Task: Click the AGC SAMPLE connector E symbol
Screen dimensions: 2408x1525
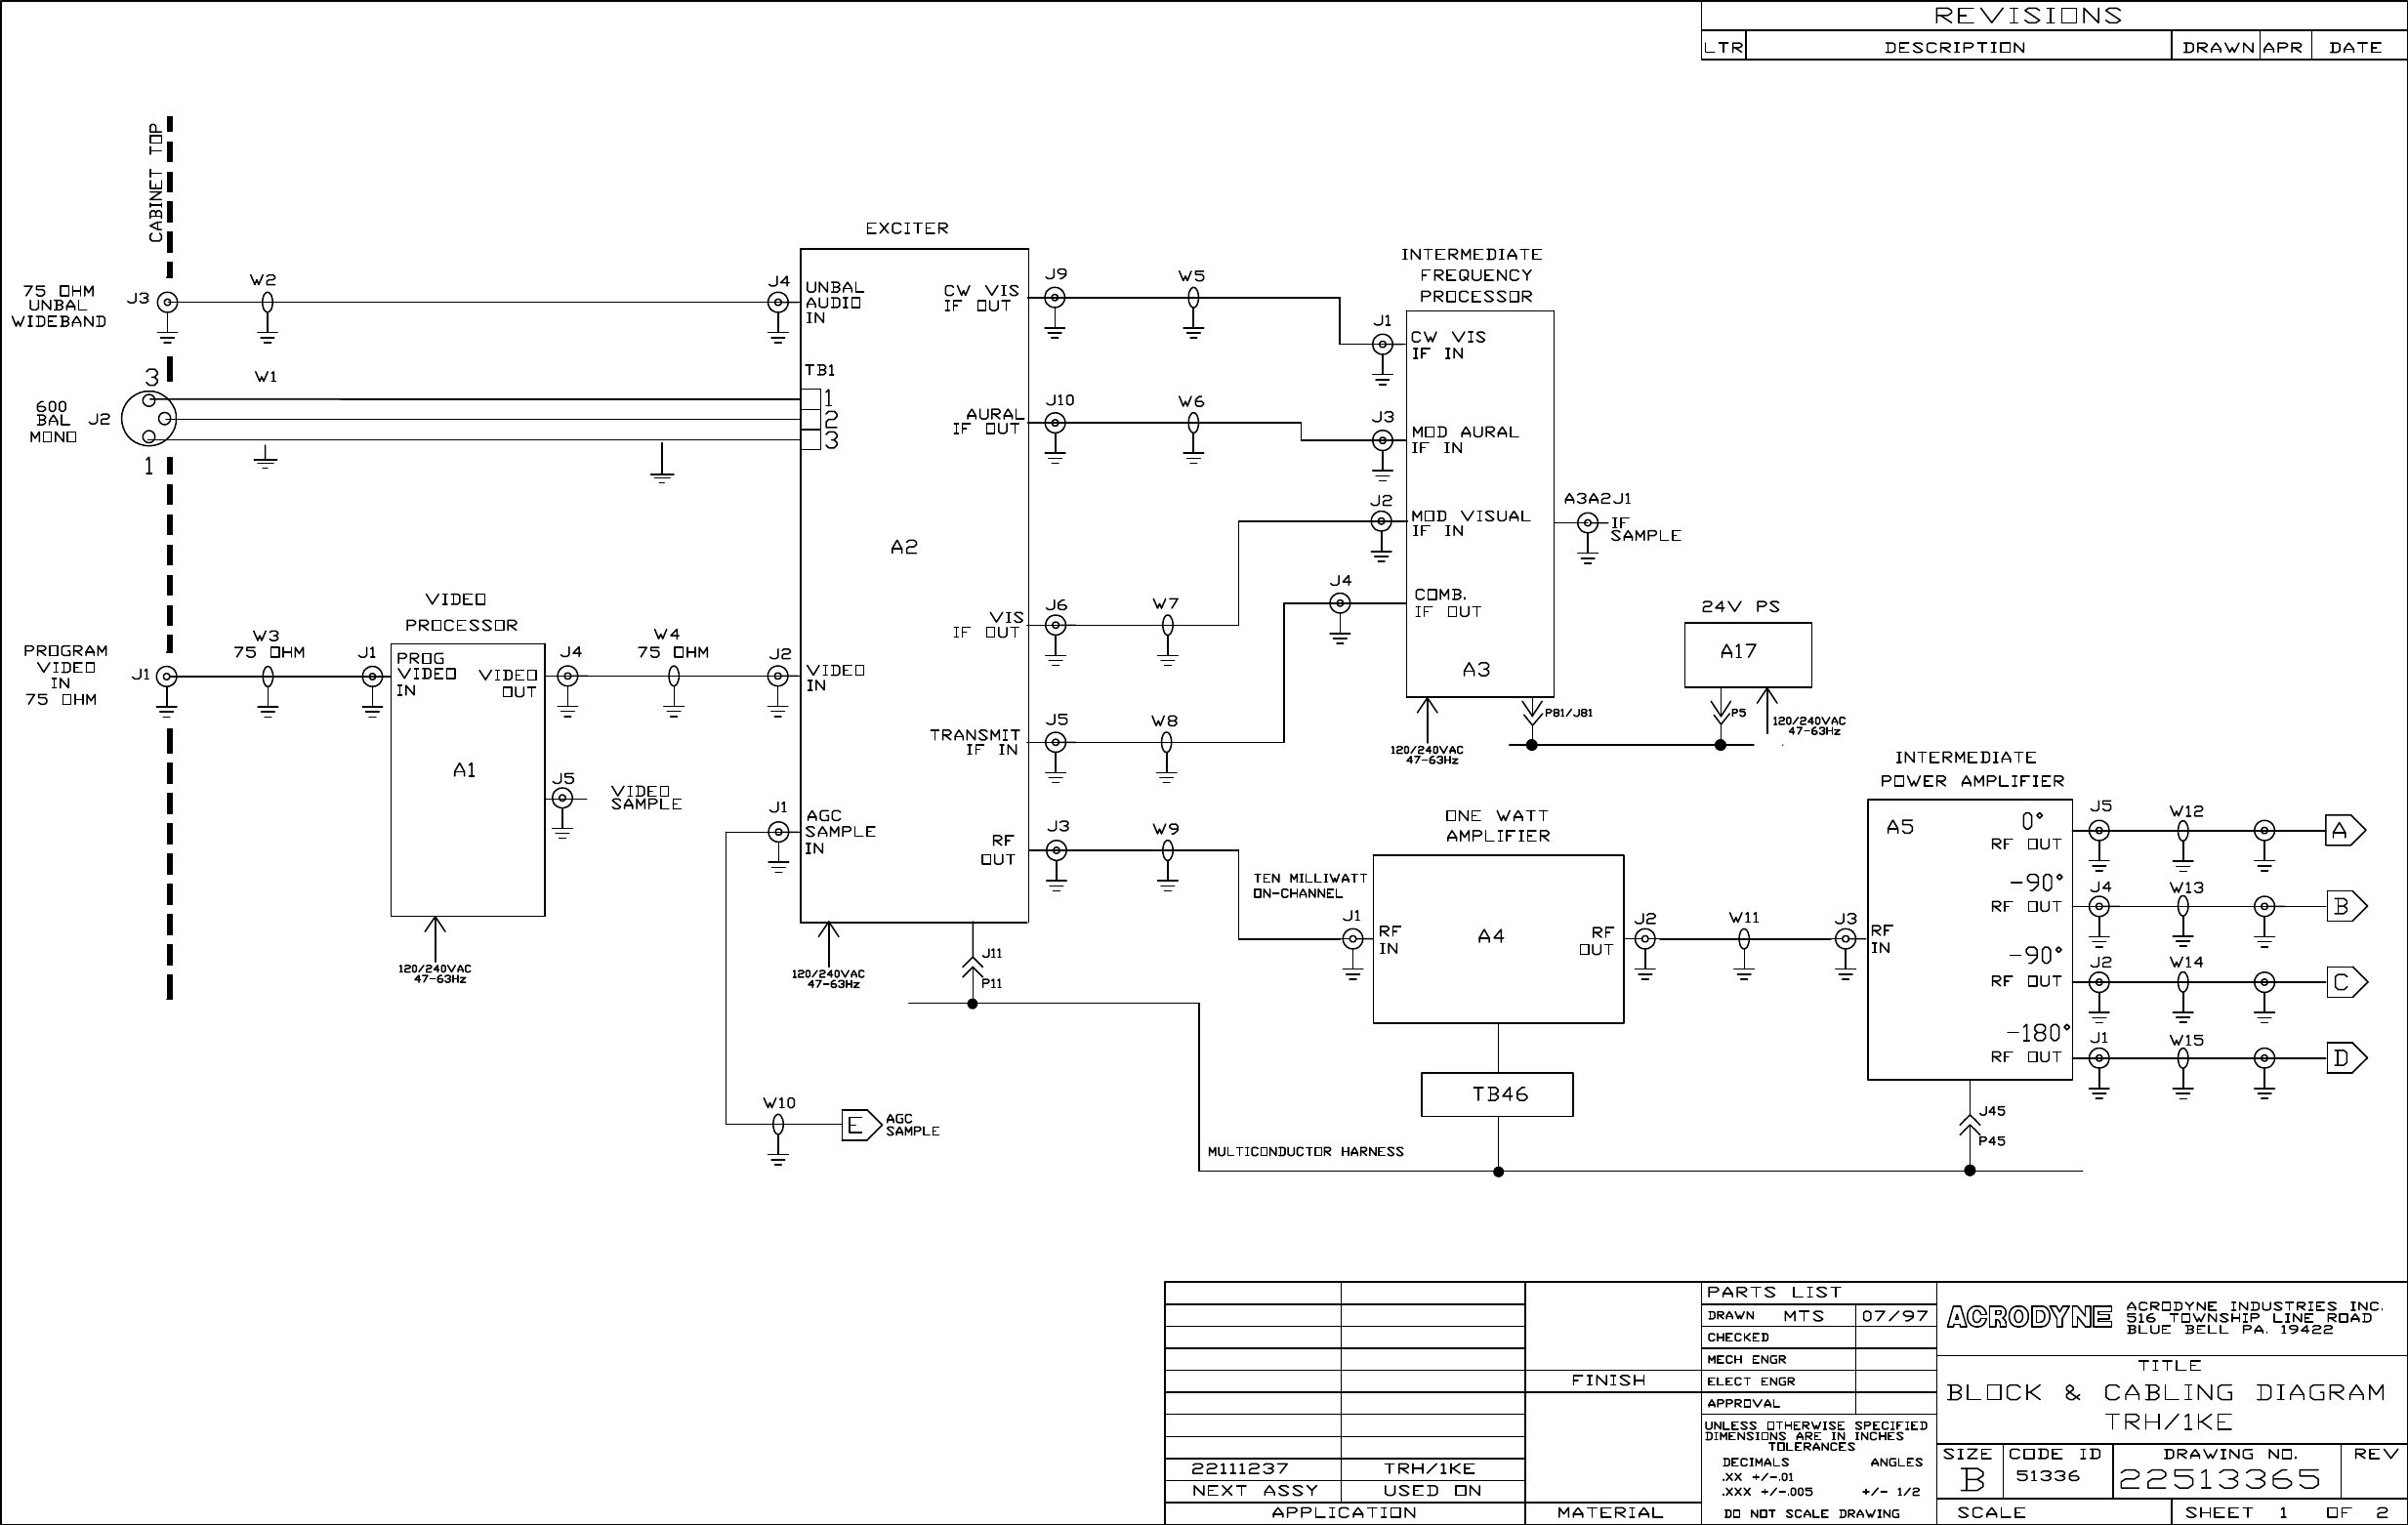Action: pos(859,1125)
